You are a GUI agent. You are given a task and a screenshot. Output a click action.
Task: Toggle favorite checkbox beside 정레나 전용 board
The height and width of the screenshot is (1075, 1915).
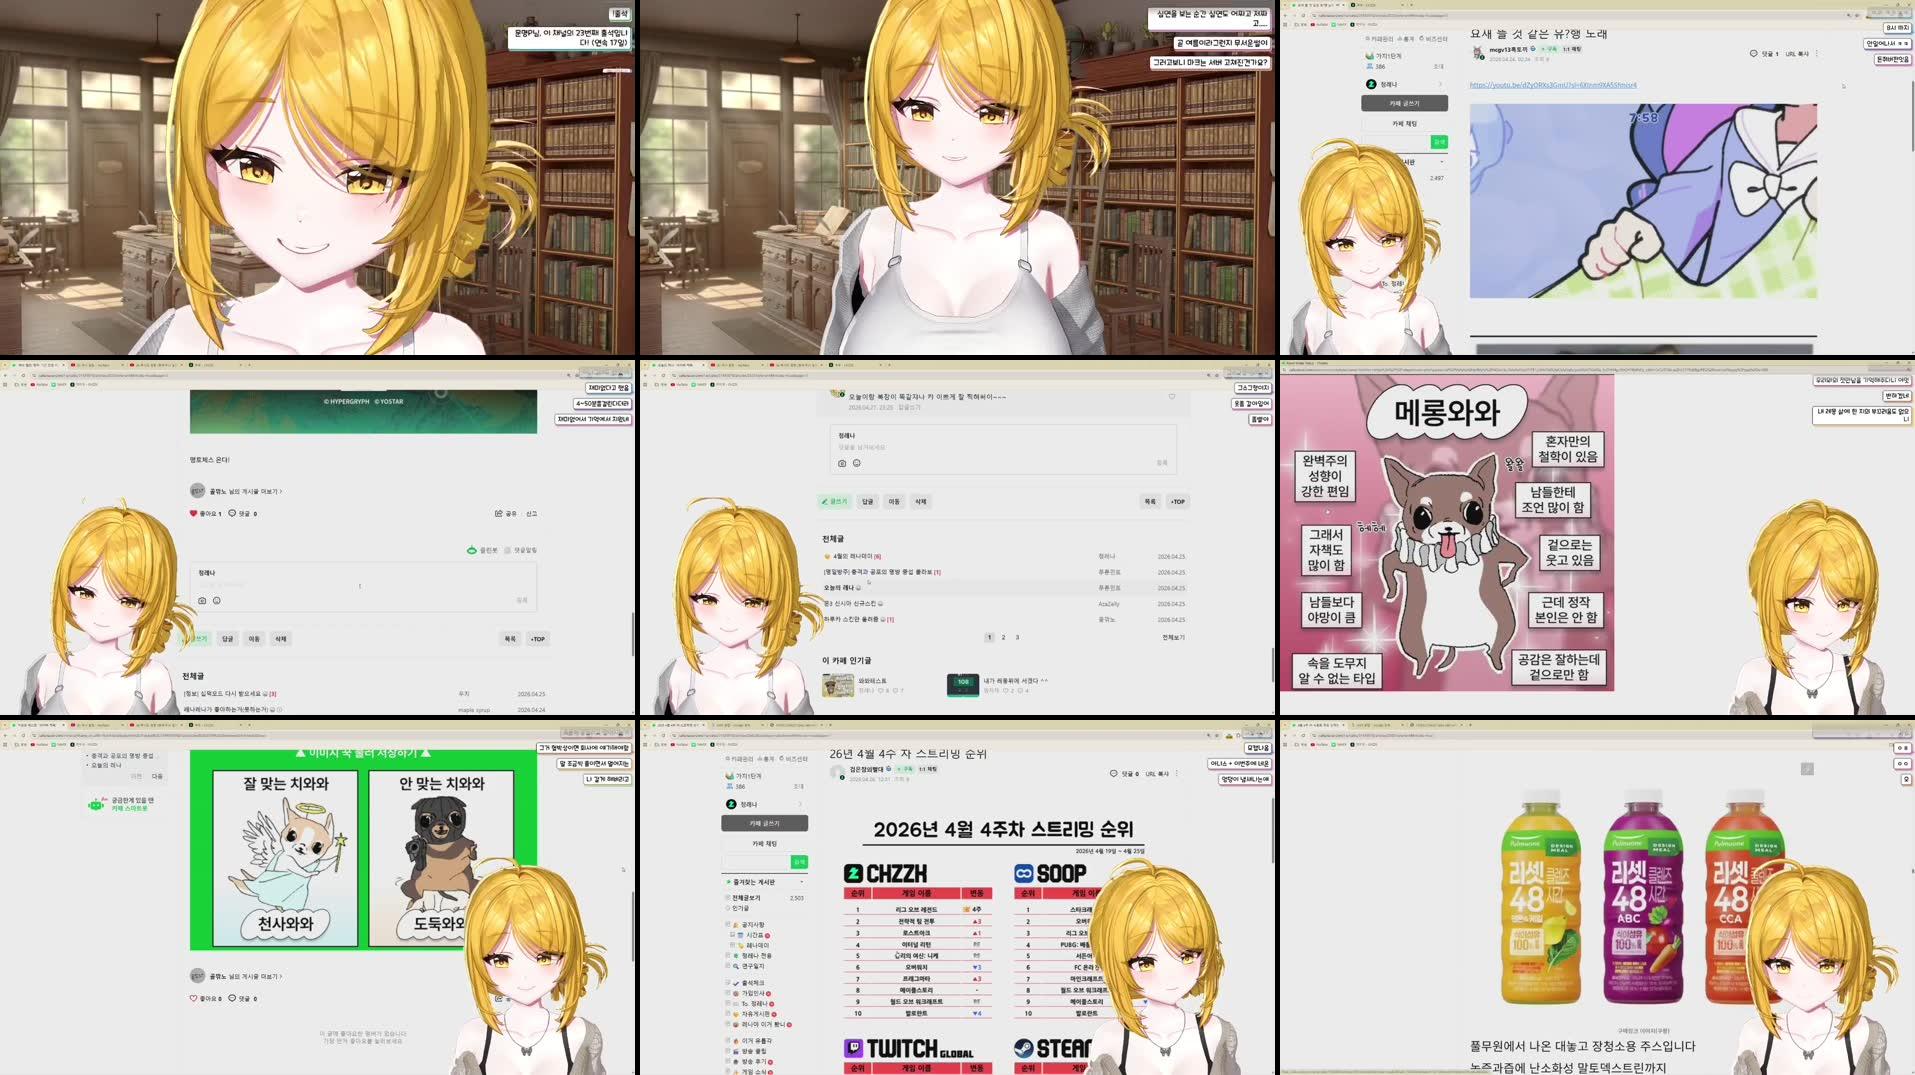click(x=728, y=956)
